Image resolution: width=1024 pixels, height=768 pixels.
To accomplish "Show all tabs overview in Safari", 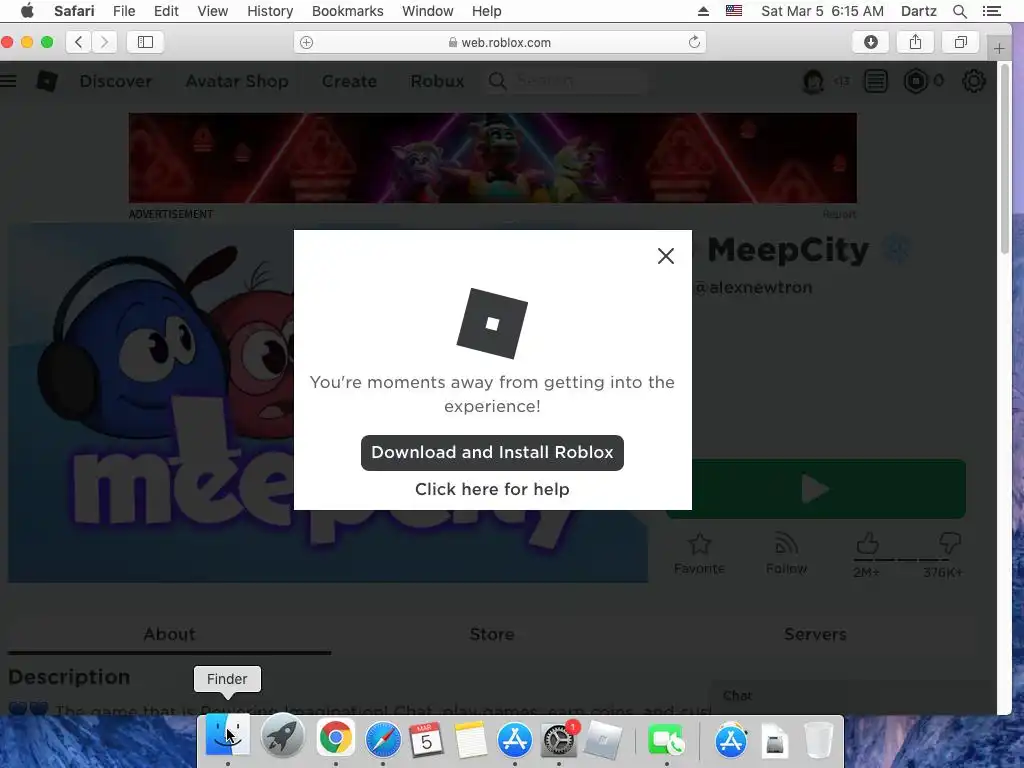I will (961, 42).
